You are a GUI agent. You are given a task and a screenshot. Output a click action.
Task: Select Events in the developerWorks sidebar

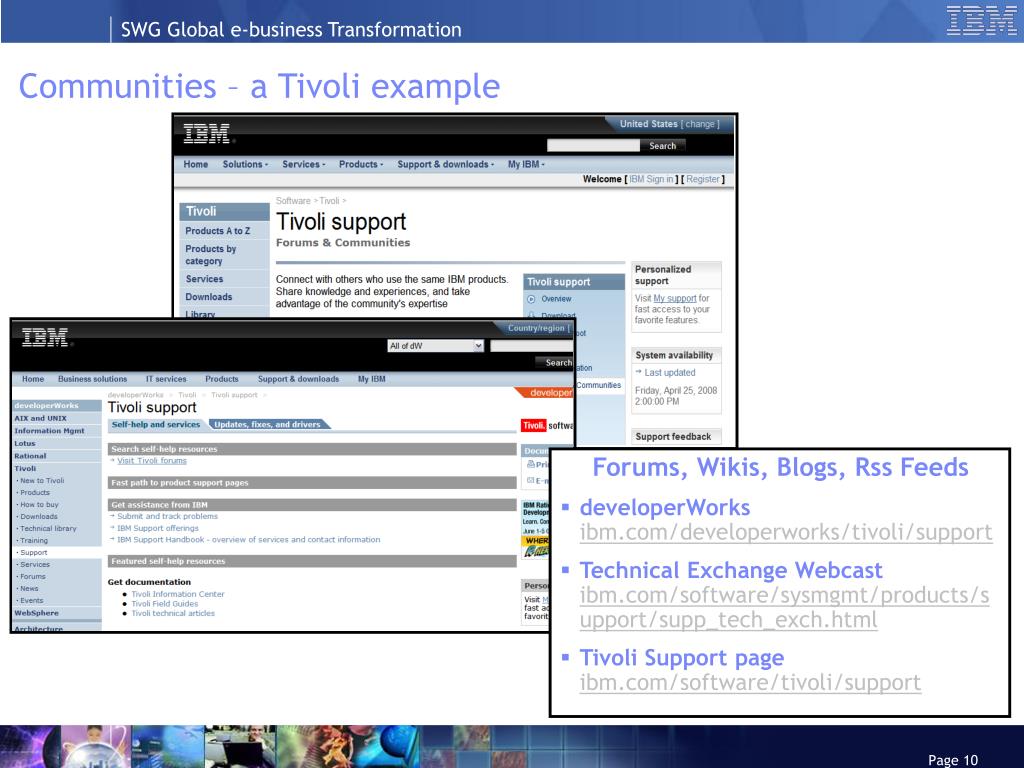pyautogui.click(x=31, y=600)
